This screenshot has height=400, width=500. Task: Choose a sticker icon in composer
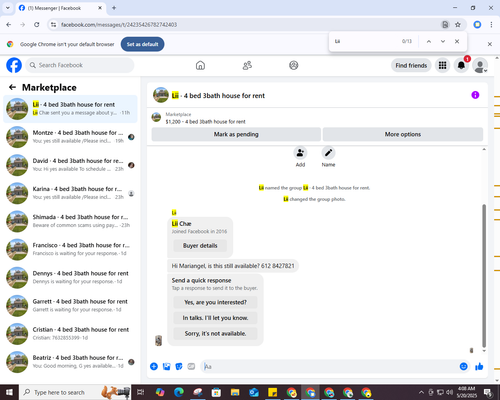point(179,367)
